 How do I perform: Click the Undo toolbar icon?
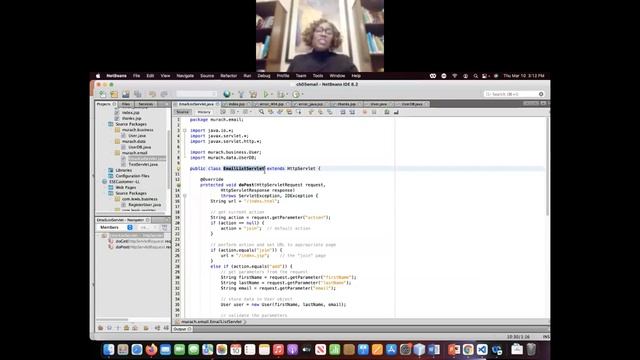(152, 94)
